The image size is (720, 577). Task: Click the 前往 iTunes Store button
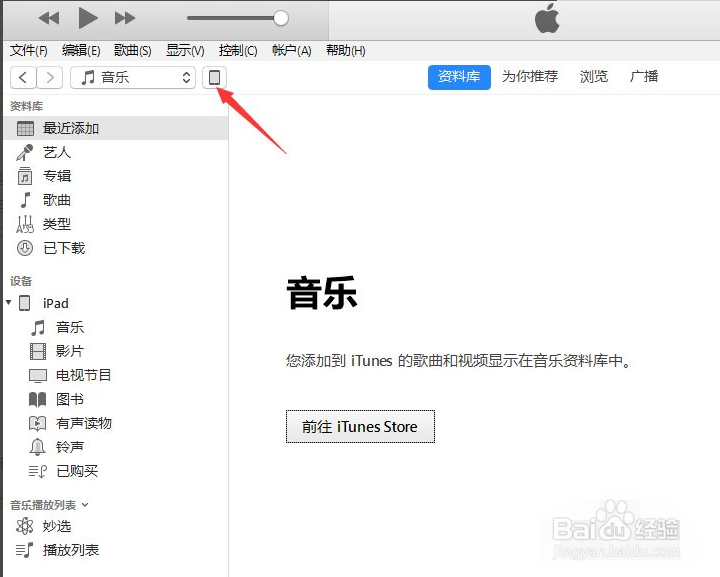click(x=360, y=426)
